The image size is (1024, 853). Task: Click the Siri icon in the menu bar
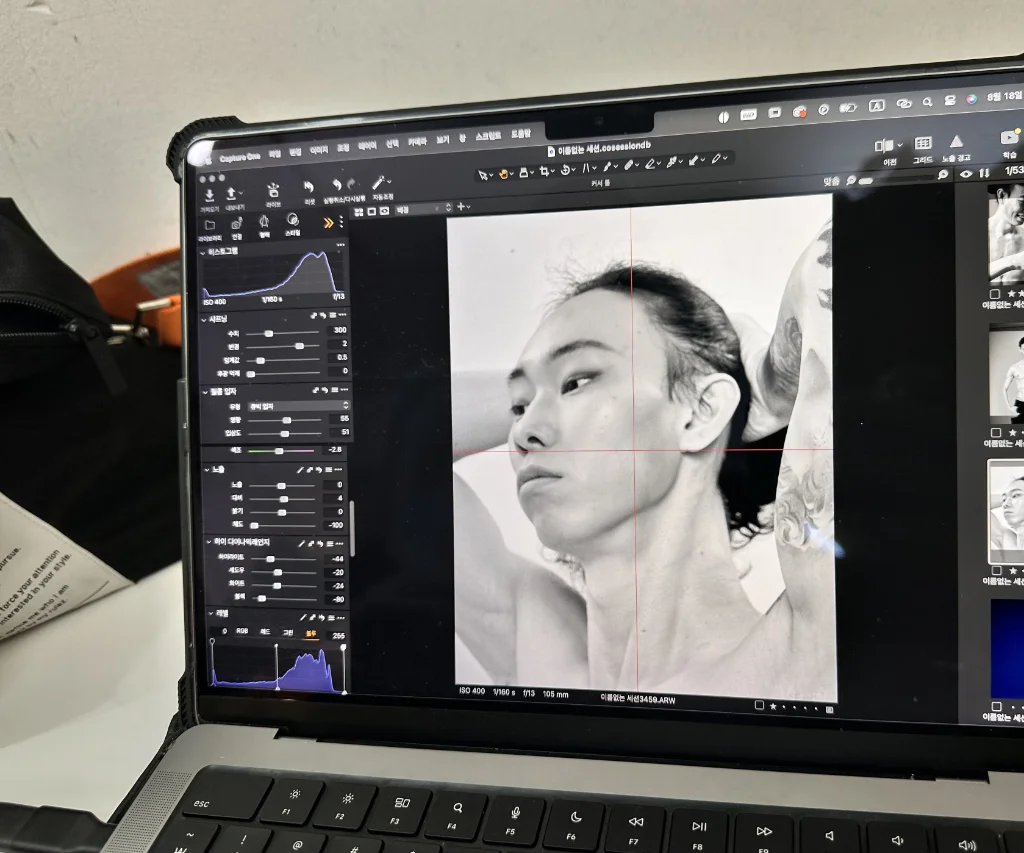pos(972,99)
